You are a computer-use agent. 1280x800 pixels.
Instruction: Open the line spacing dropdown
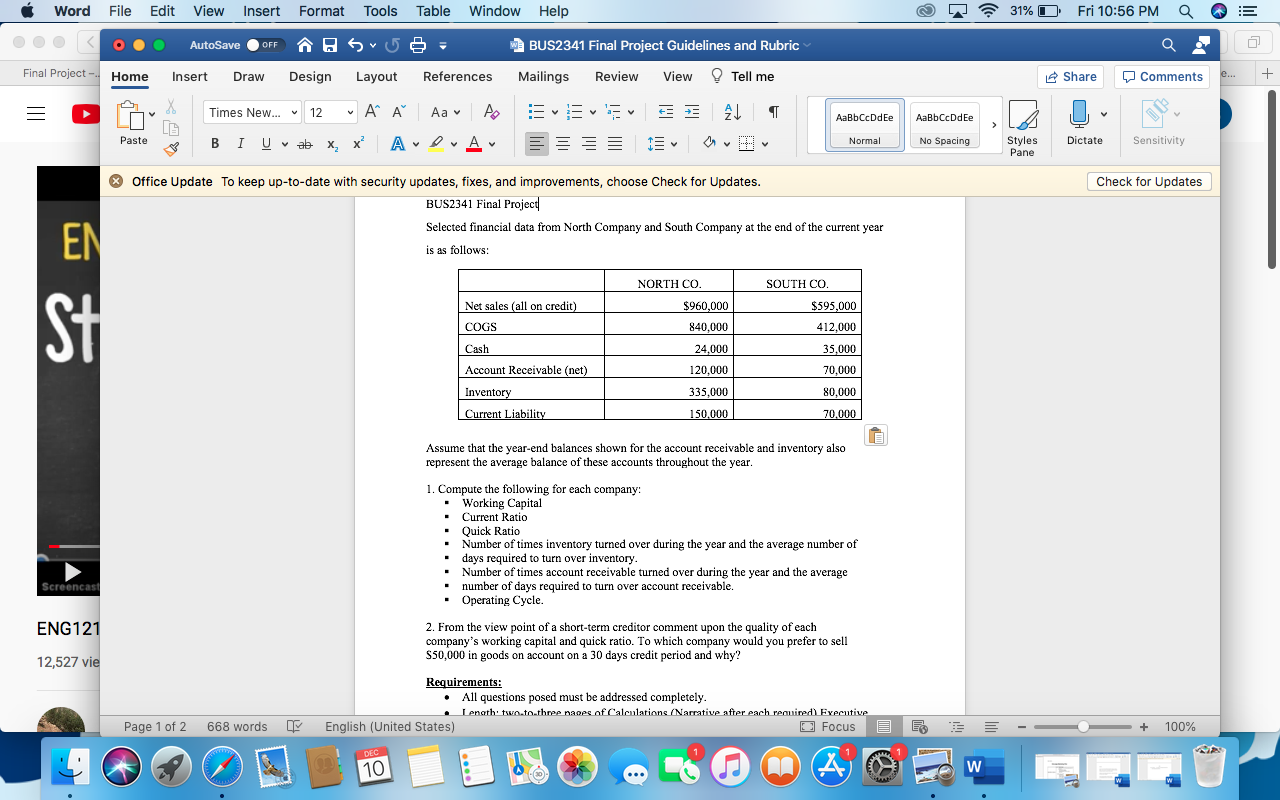coord(662,144)
